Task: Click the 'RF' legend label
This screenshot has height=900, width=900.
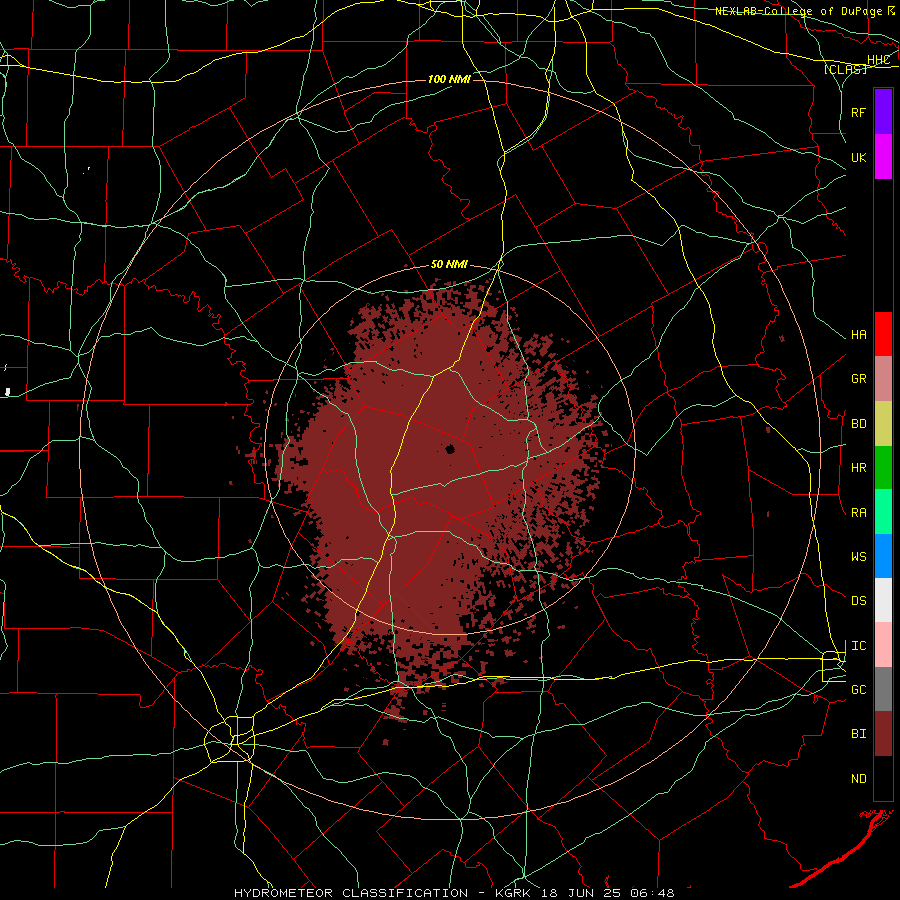Action: point(858,112)
